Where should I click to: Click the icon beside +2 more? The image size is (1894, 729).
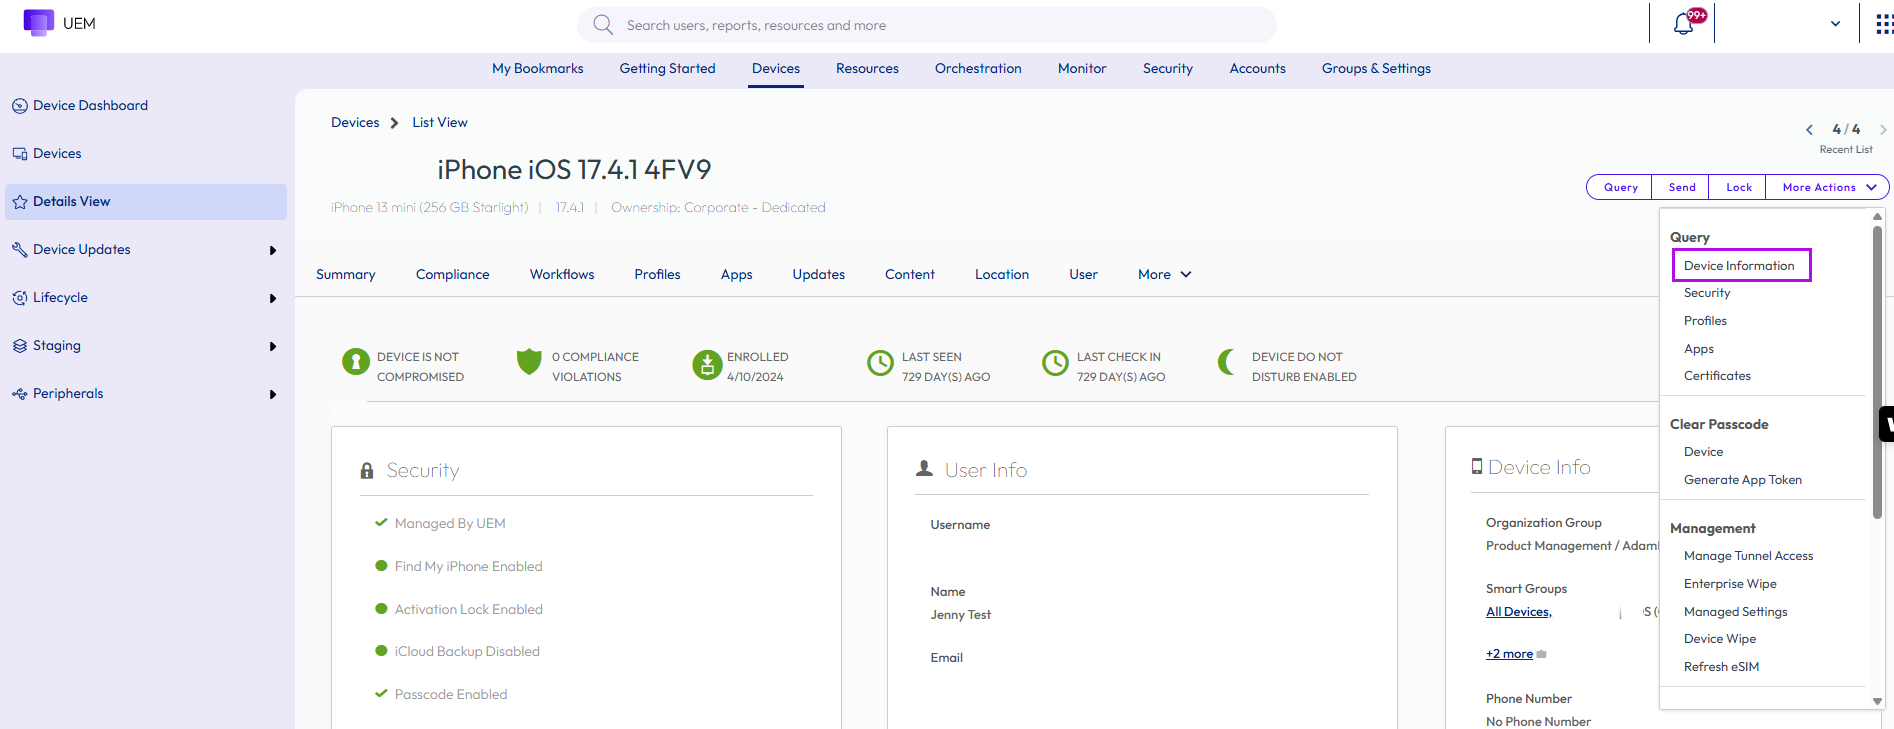tap(1542, 654)
